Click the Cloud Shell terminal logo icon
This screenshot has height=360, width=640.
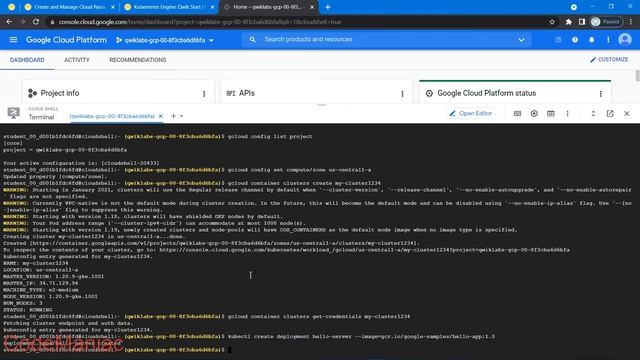point(13,113)
